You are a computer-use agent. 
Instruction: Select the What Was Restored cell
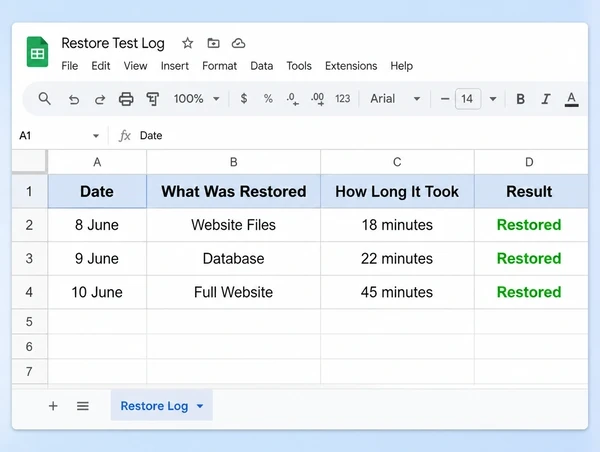pos(233,191)
